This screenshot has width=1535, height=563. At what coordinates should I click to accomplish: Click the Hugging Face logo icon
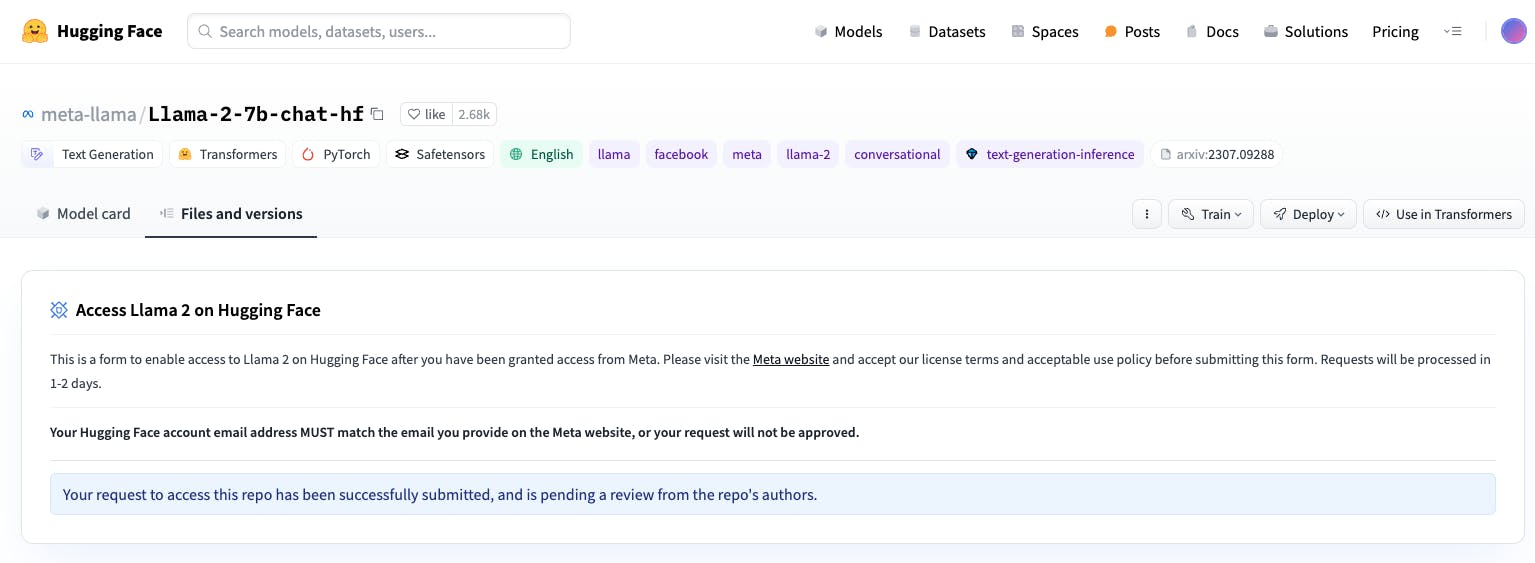click(35, 31)
